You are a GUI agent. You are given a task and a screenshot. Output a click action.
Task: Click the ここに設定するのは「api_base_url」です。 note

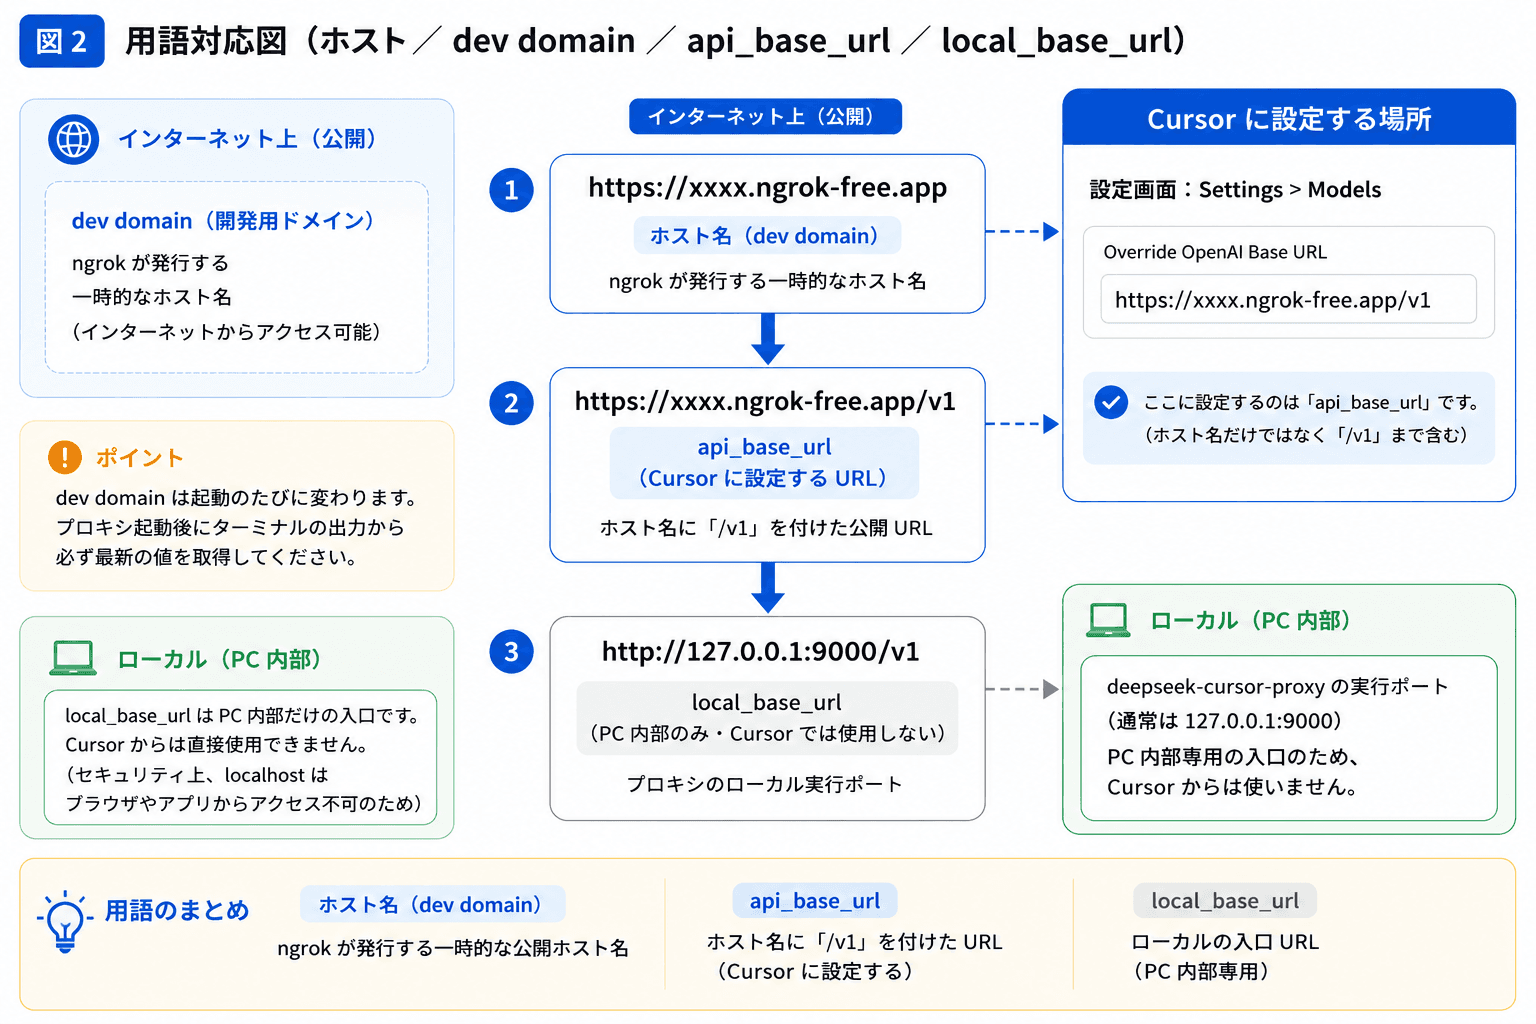[1312, 402]
